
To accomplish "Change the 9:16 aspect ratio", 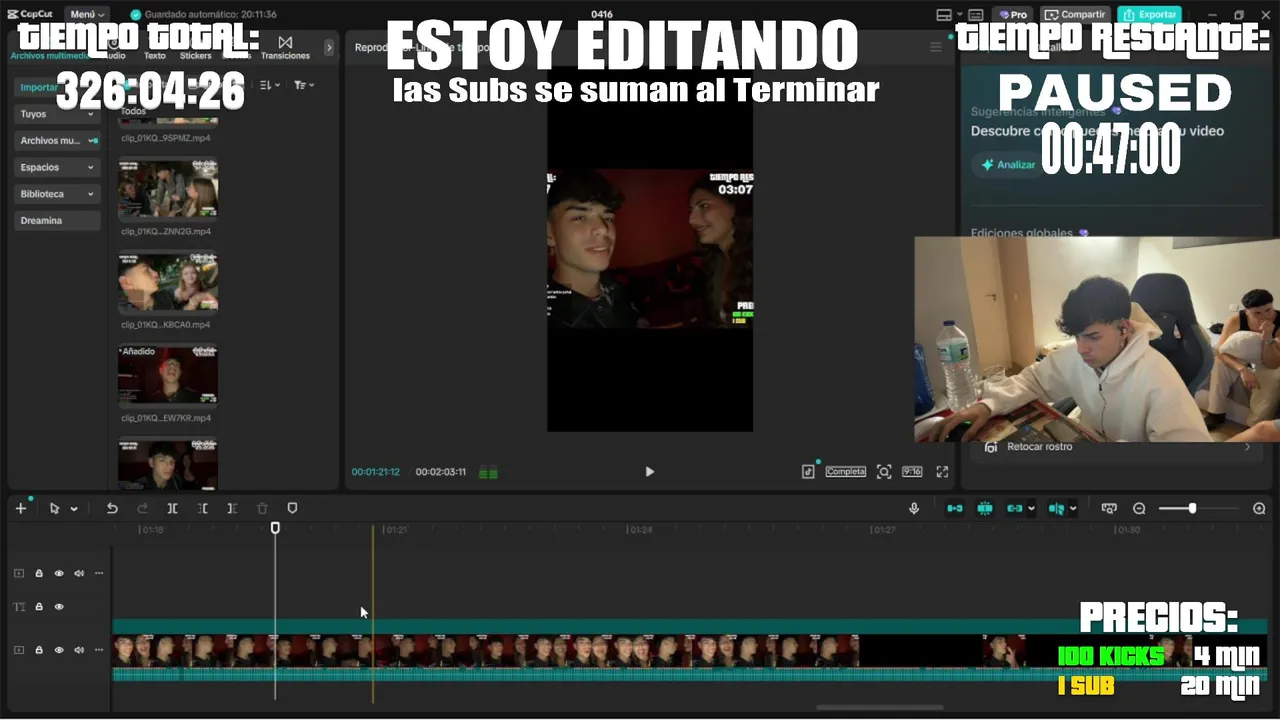I will (912, 471).
